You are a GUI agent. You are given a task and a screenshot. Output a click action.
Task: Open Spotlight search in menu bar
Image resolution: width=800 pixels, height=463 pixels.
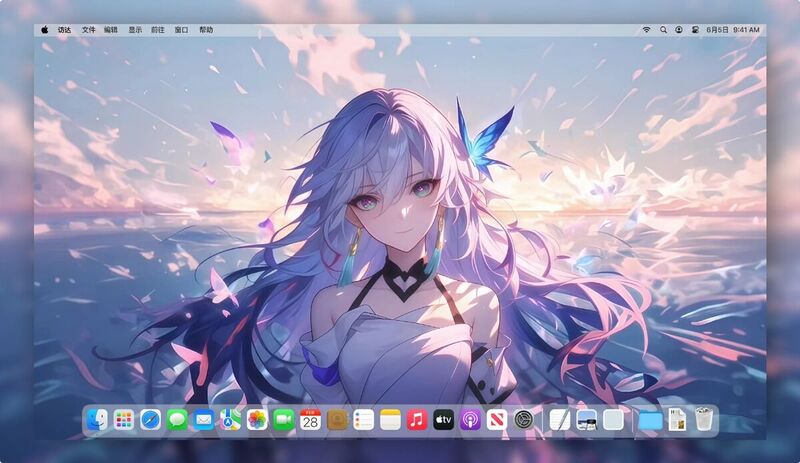click(663, 30)
